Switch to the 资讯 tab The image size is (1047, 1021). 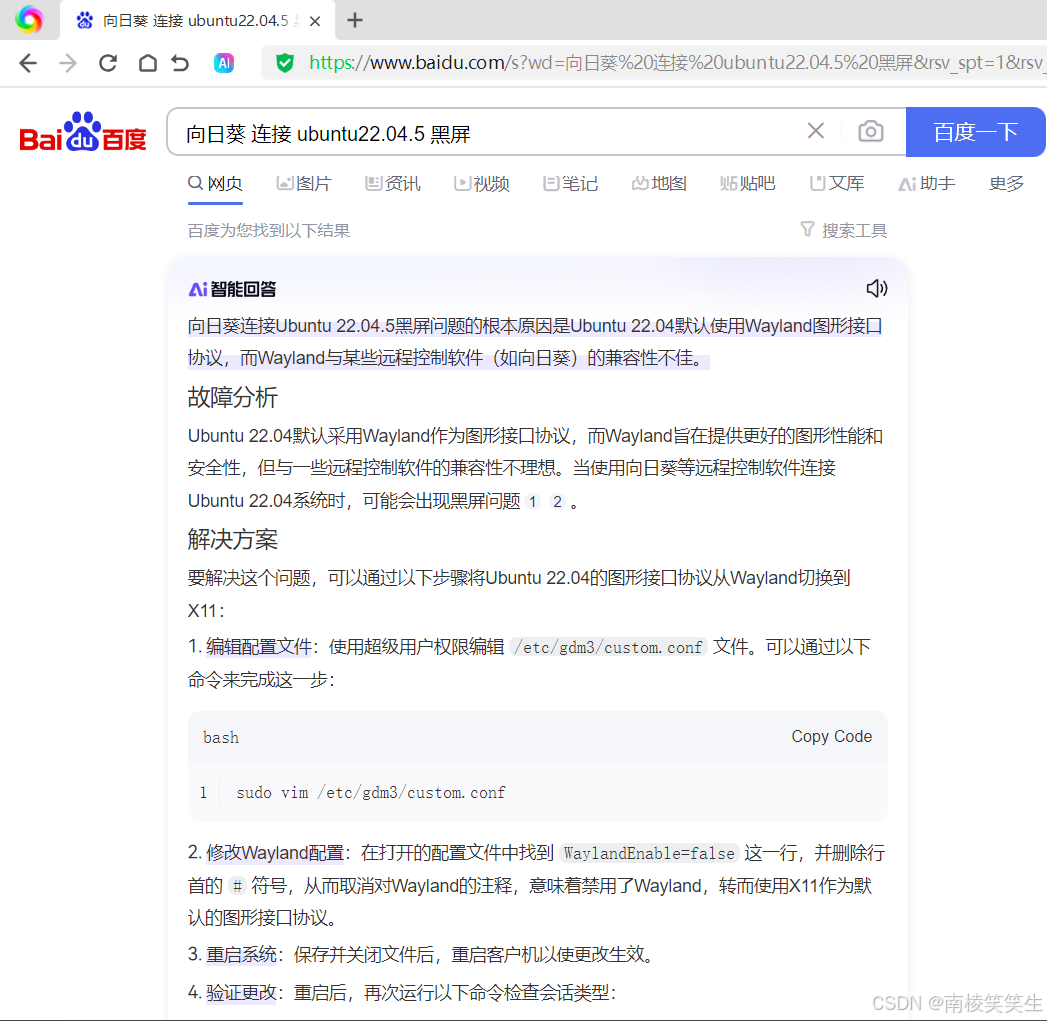[393, 183]
